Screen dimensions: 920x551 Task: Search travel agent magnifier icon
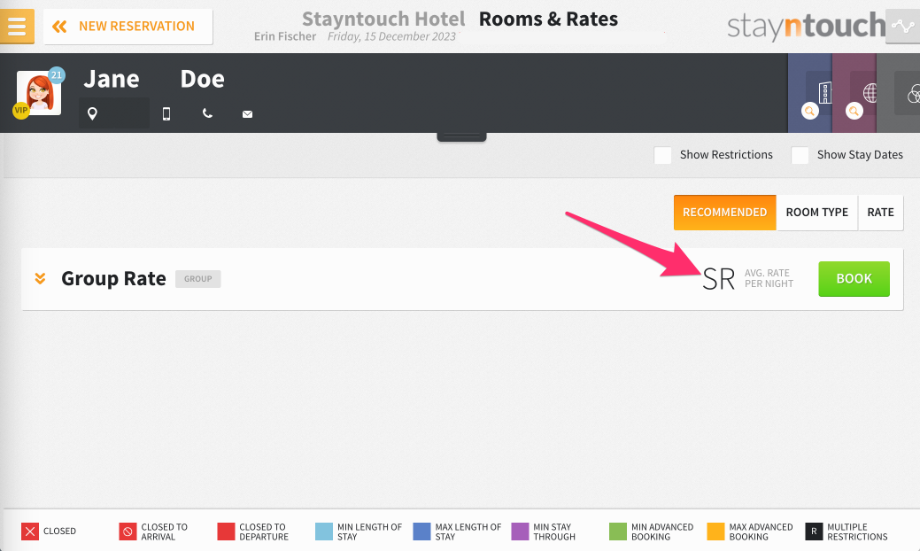pyautogui.click(x=854, y=111)
